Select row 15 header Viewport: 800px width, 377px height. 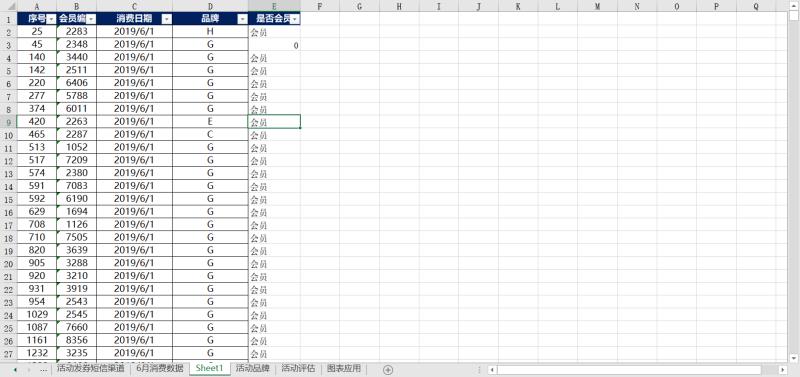(x=8, y=199)
